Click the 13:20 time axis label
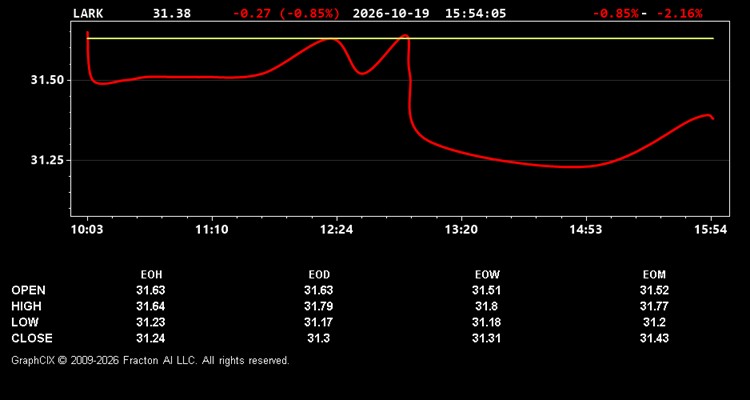Screen dimensions: 750x400 tap(461, 230)
